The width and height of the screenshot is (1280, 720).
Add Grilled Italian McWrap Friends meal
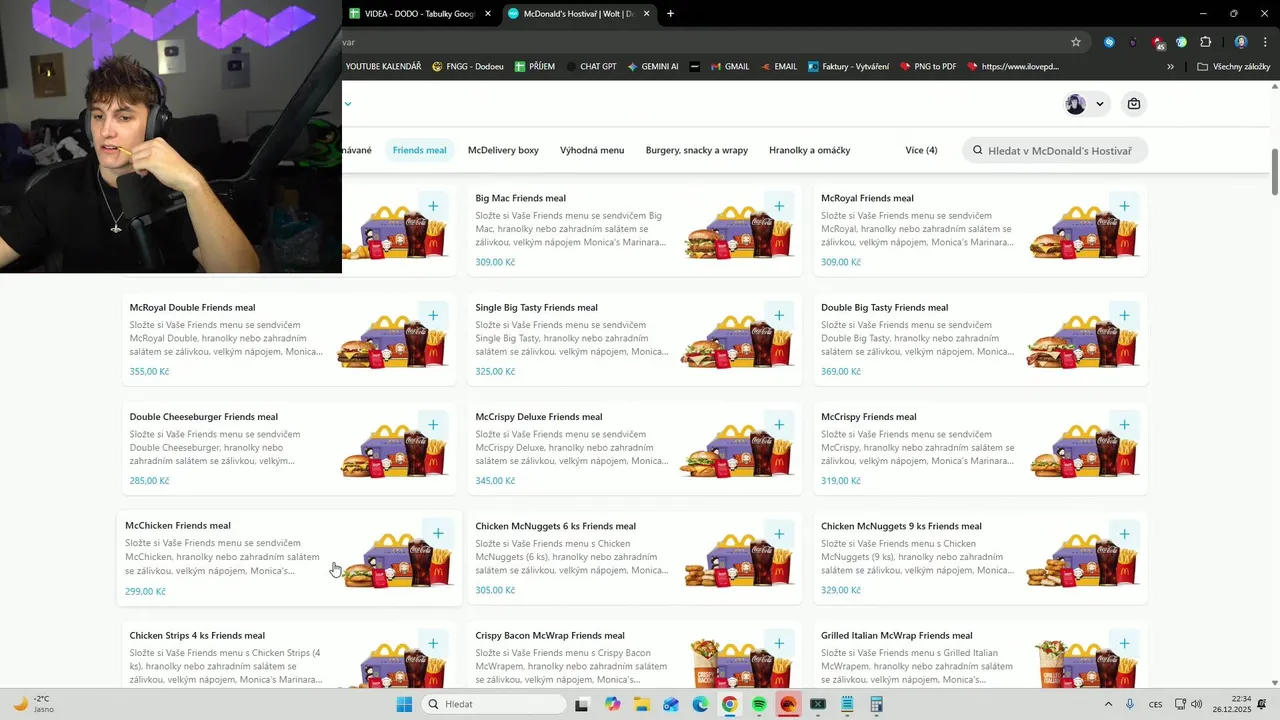pyautogui.click(x=1124, y=644)
